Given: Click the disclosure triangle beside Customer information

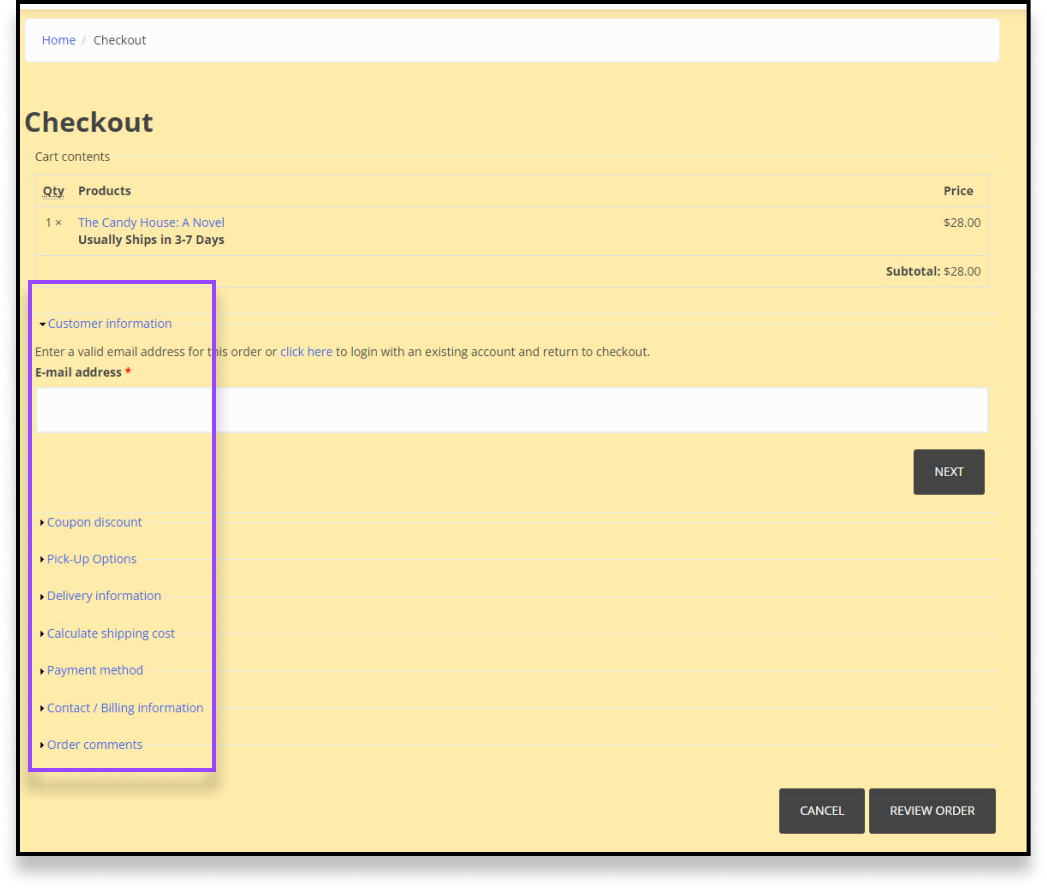Looking at the screenshot, I should point(41,323).
